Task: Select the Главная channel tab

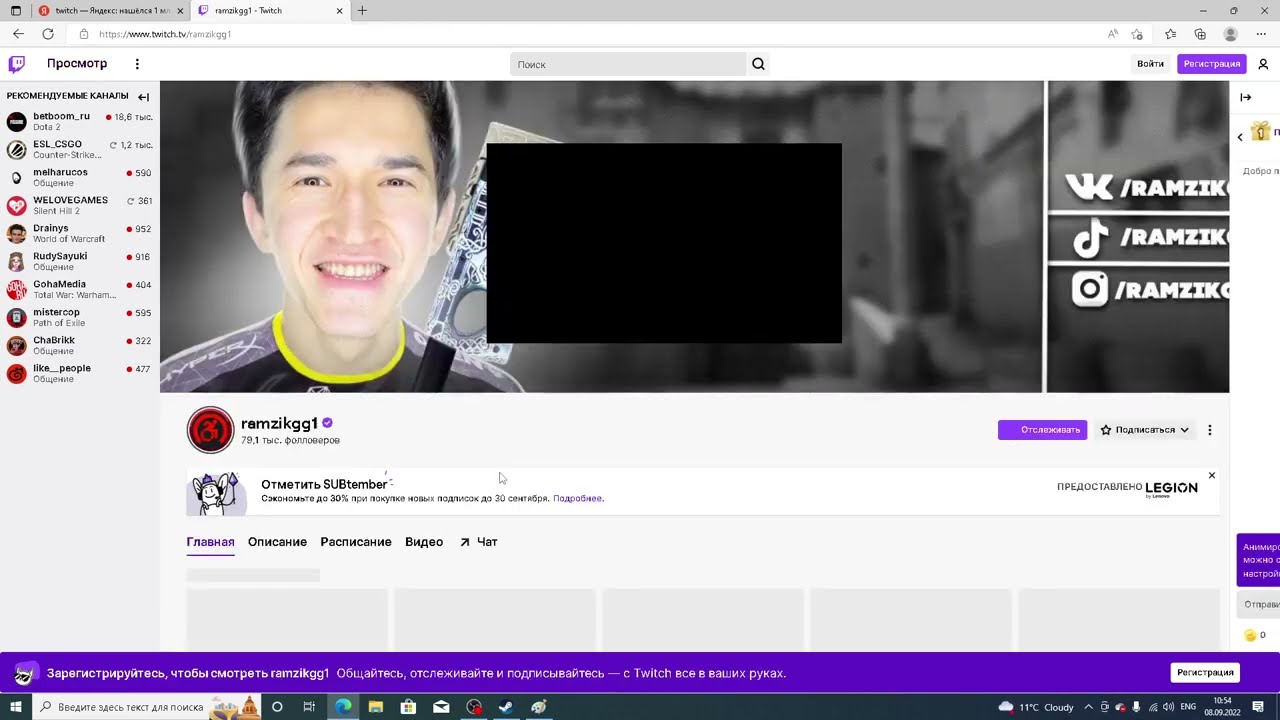Action: [210, 542]
